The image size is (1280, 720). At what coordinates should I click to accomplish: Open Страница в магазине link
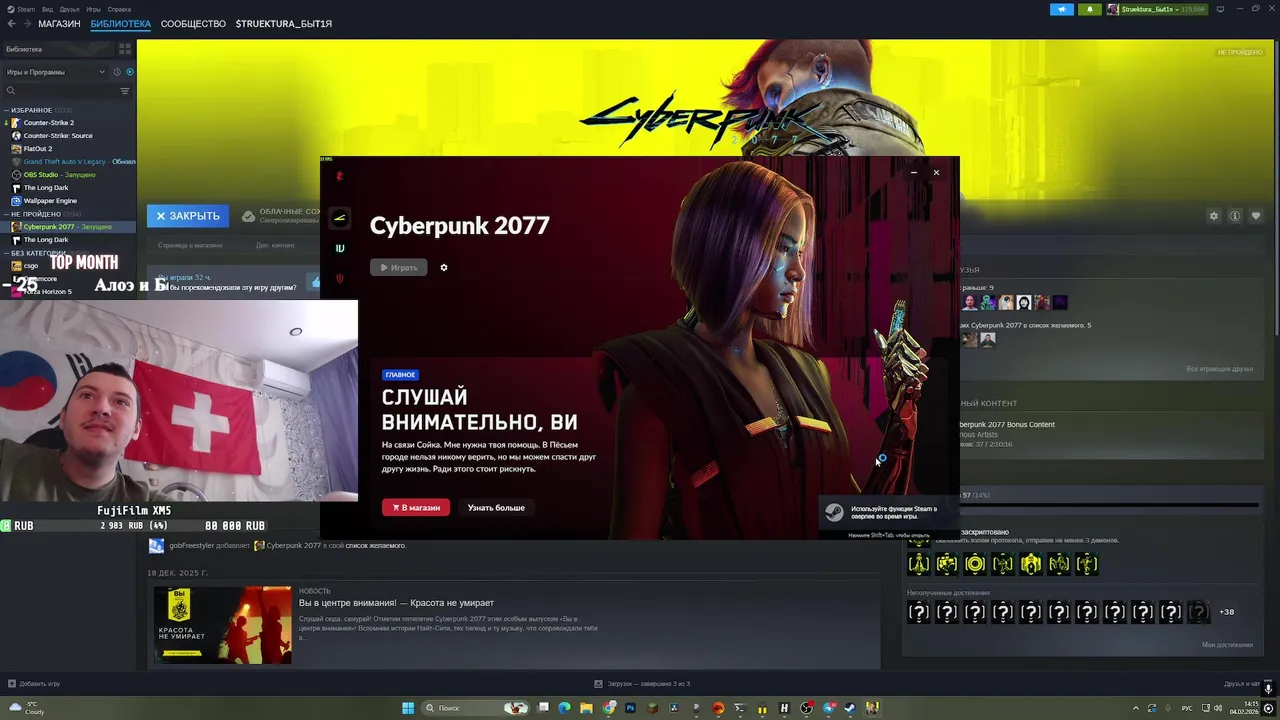coord(190,245)
